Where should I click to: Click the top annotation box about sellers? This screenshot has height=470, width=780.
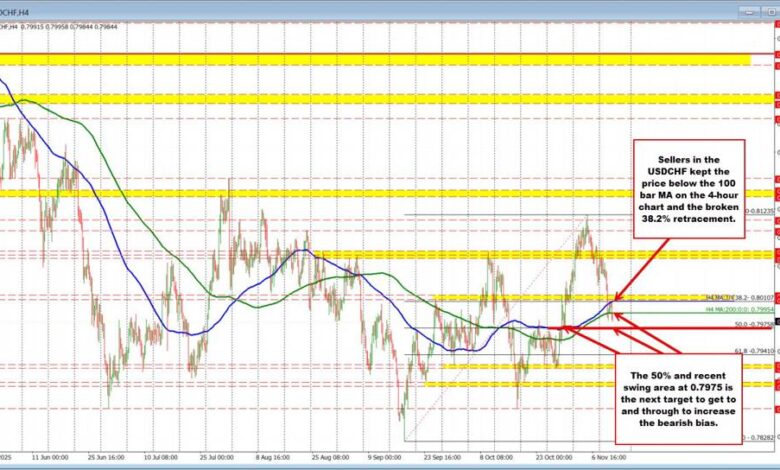coord(687,188)
